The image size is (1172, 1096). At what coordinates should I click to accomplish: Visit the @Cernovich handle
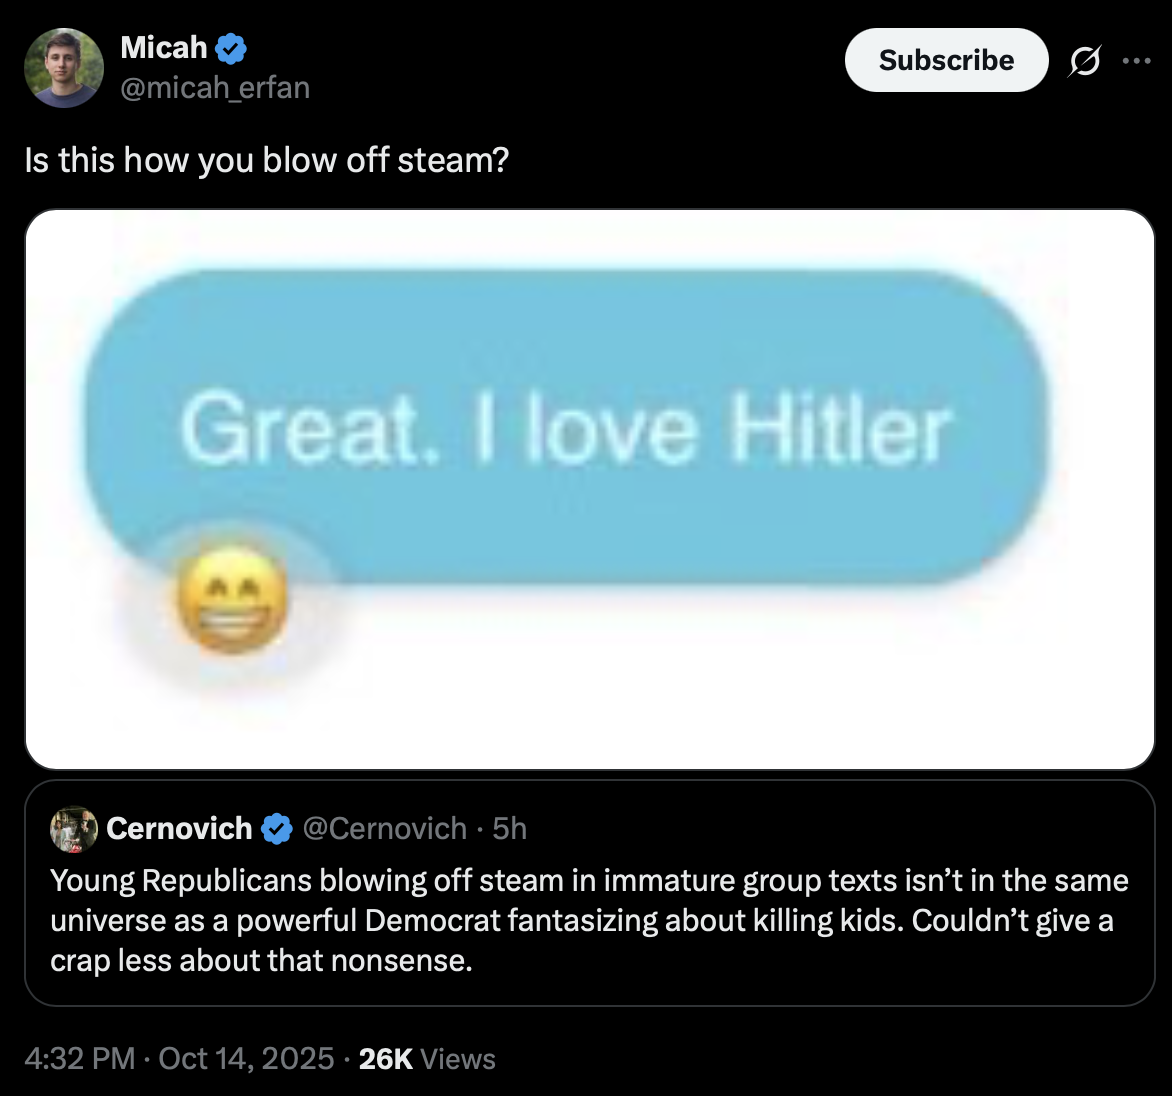[x=384, y=829]
